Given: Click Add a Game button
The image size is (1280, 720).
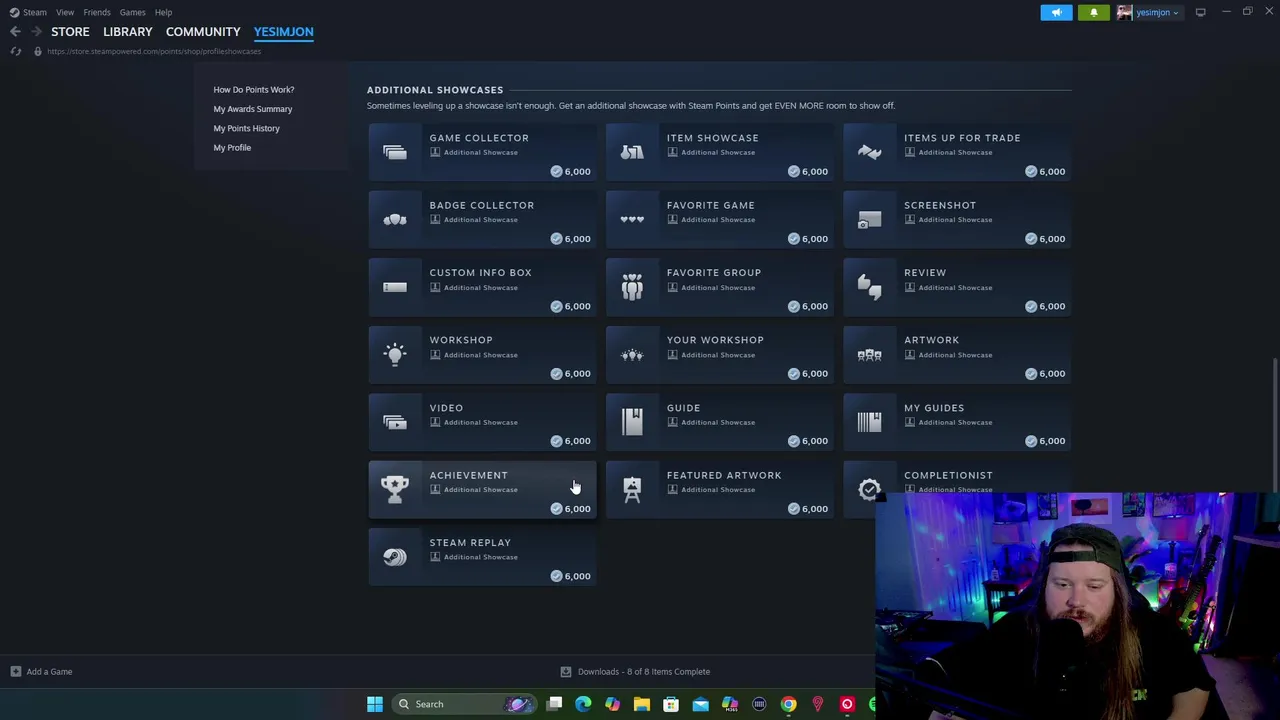Looking at the screenshot, I should pos(41,672).
